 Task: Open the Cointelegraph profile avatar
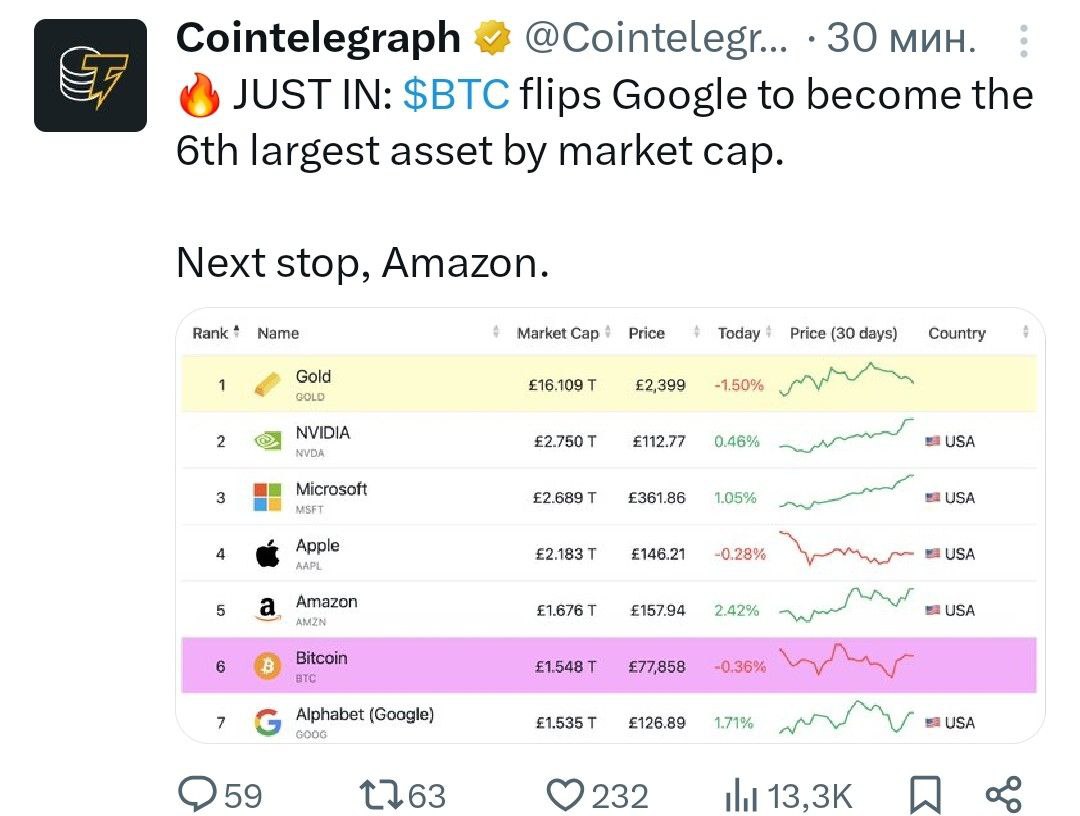pos(90,75)
